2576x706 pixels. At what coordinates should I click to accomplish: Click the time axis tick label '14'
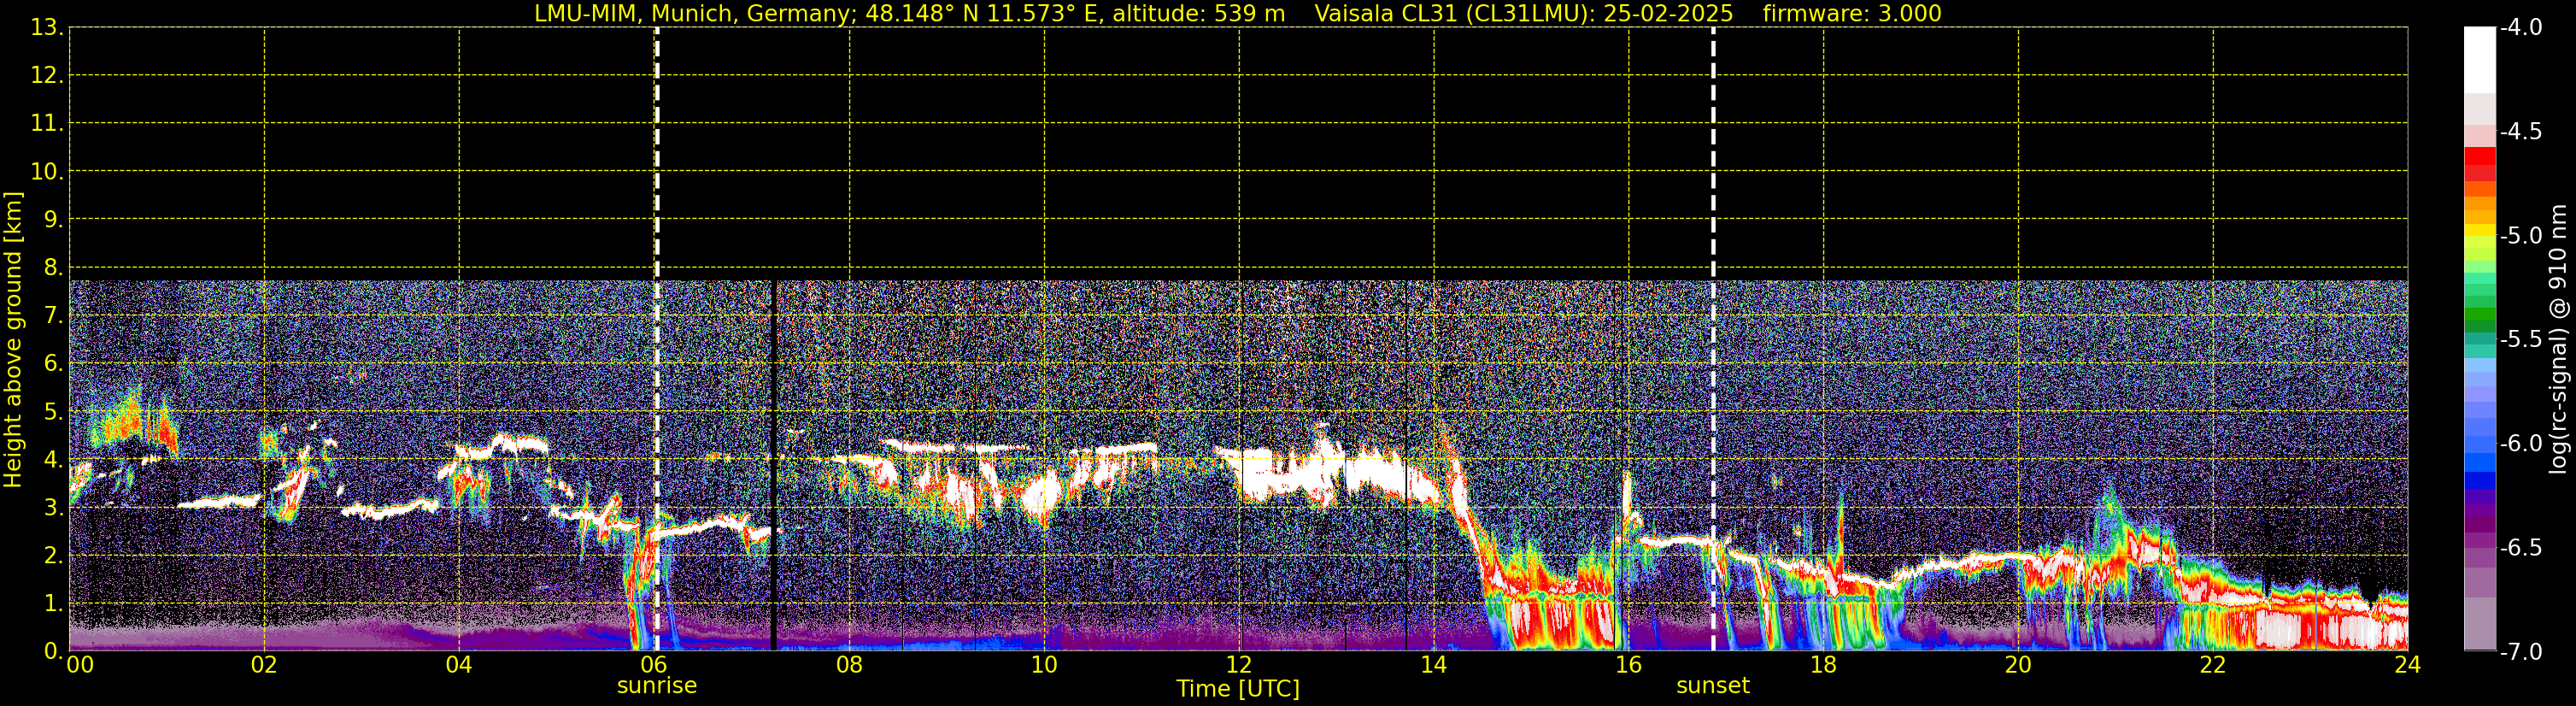tap(1434, 665)
